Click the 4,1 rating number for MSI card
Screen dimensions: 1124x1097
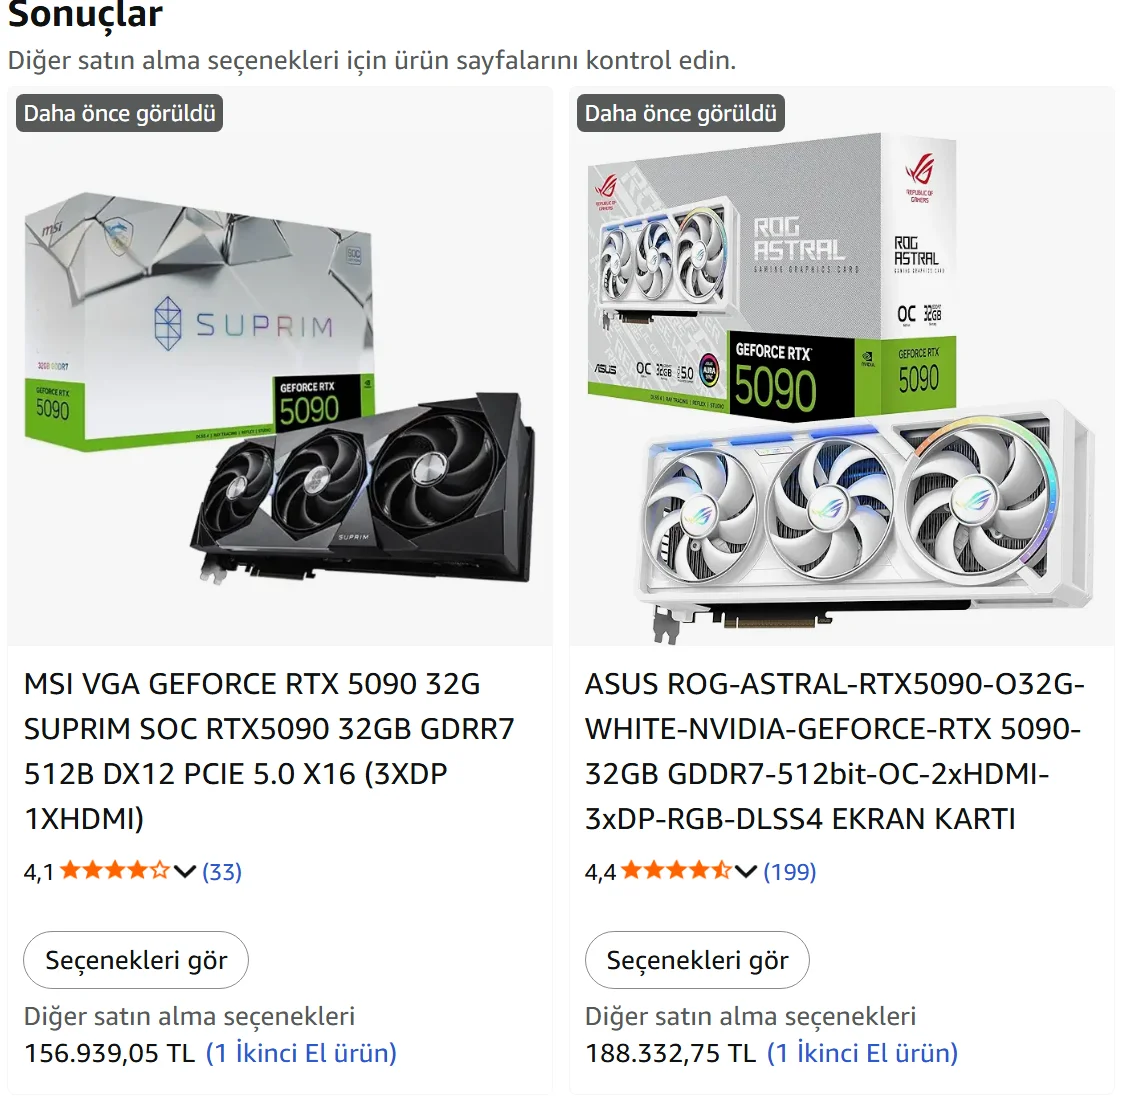(39, 873)
